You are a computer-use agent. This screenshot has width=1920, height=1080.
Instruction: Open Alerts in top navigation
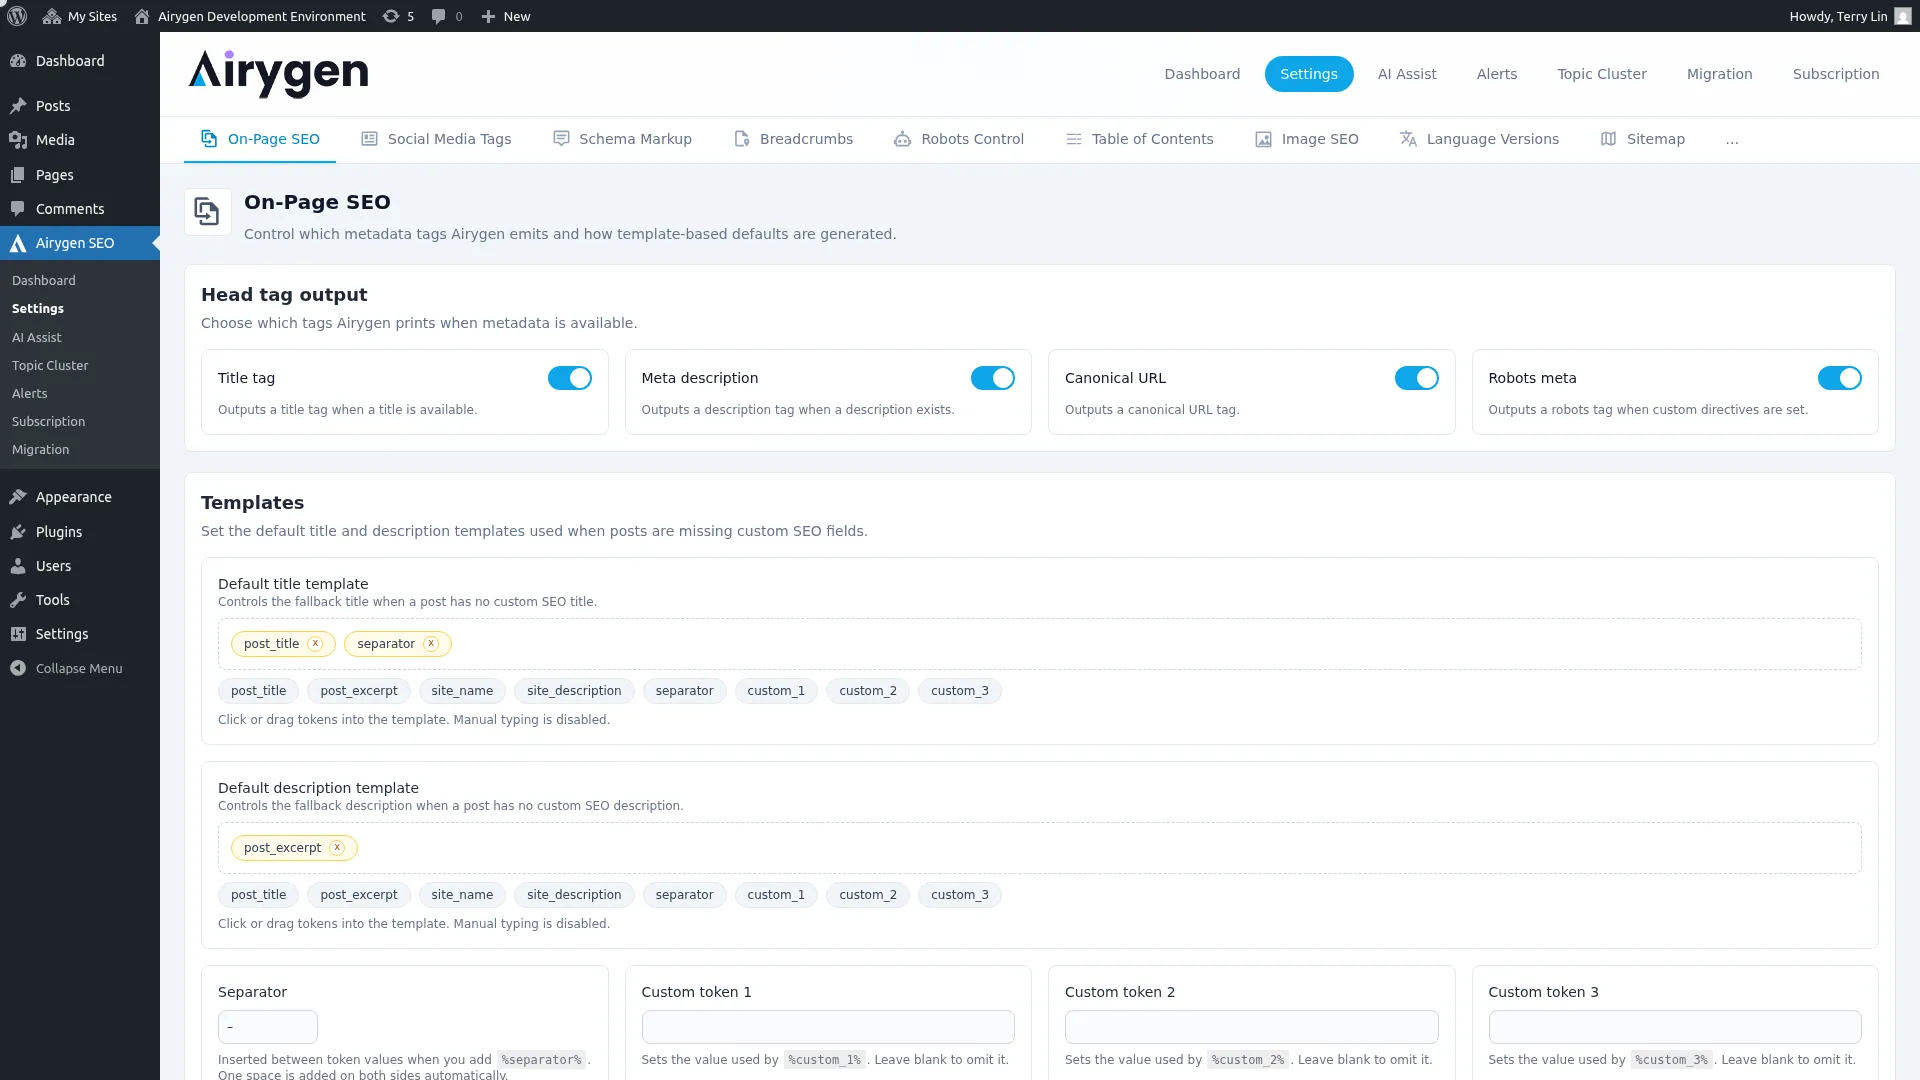(x=1497, y=74)
